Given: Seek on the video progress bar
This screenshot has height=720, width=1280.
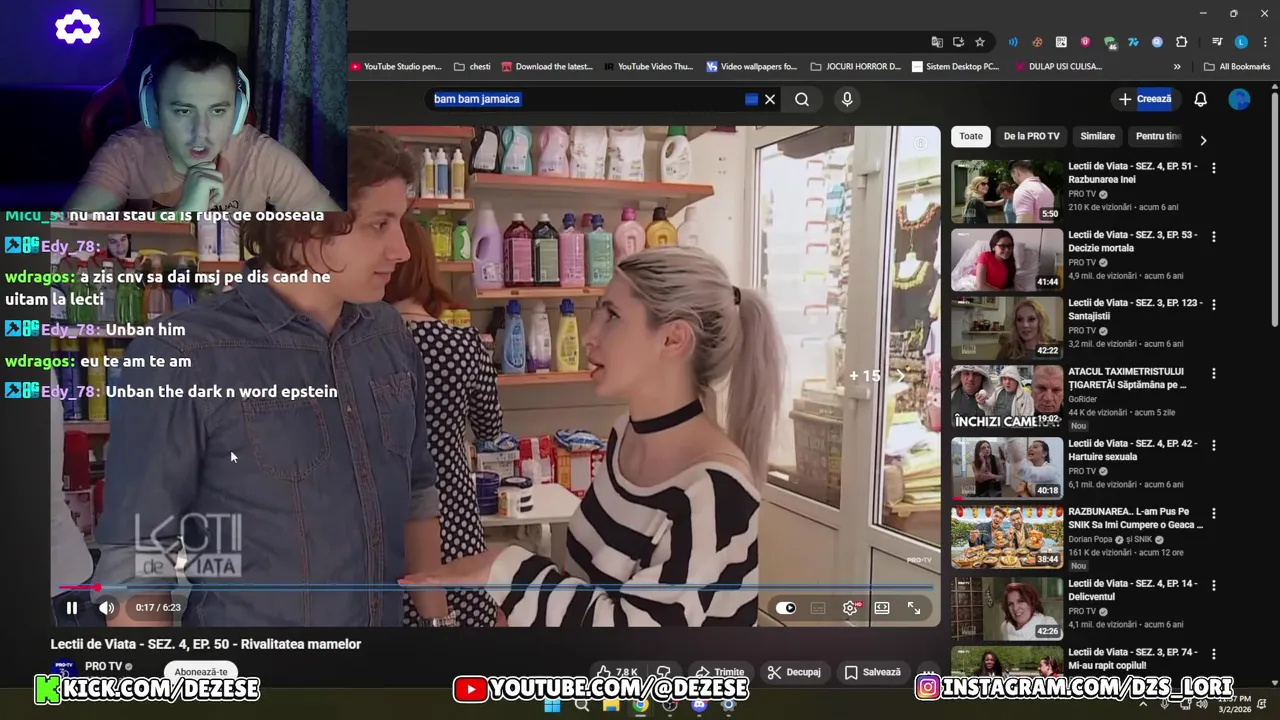Looking at the screenshot, I should click(495, 588).
